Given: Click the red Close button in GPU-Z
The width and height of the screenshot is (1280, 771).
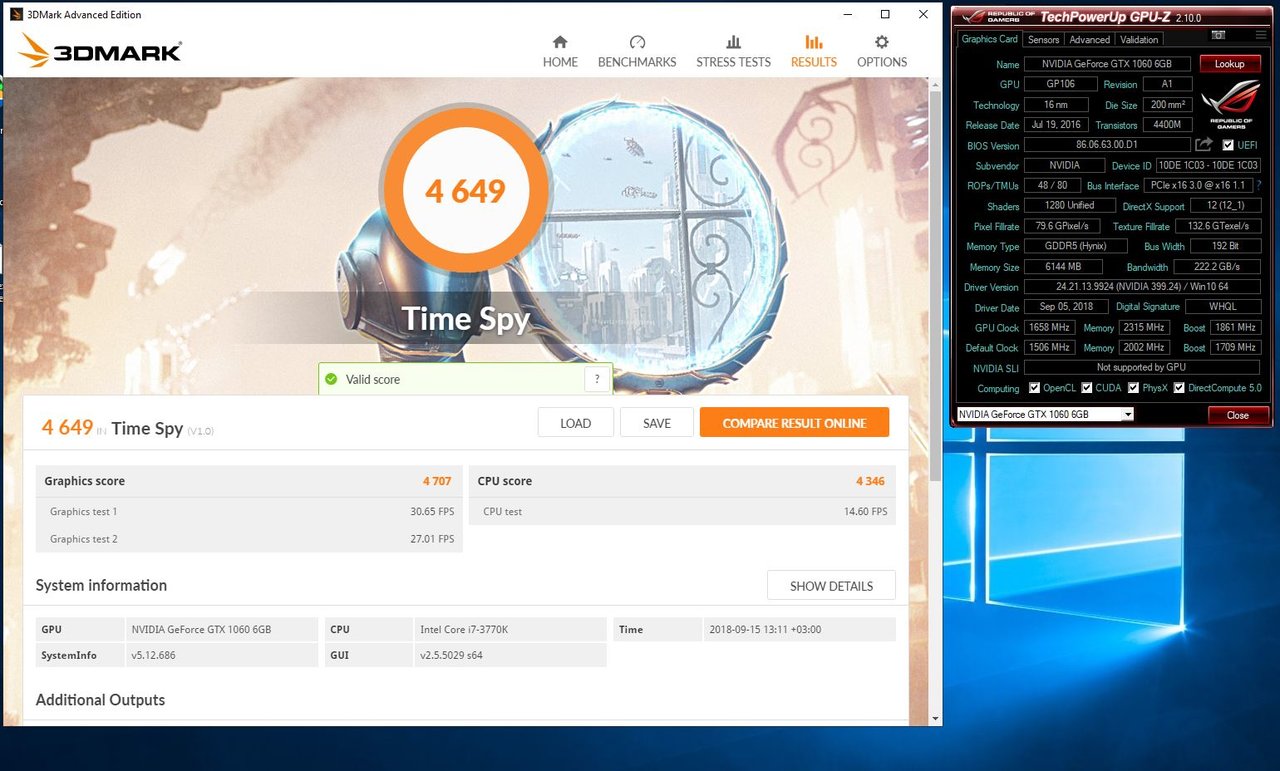Looking at the screenshot, I should [x=1237, y=415].
